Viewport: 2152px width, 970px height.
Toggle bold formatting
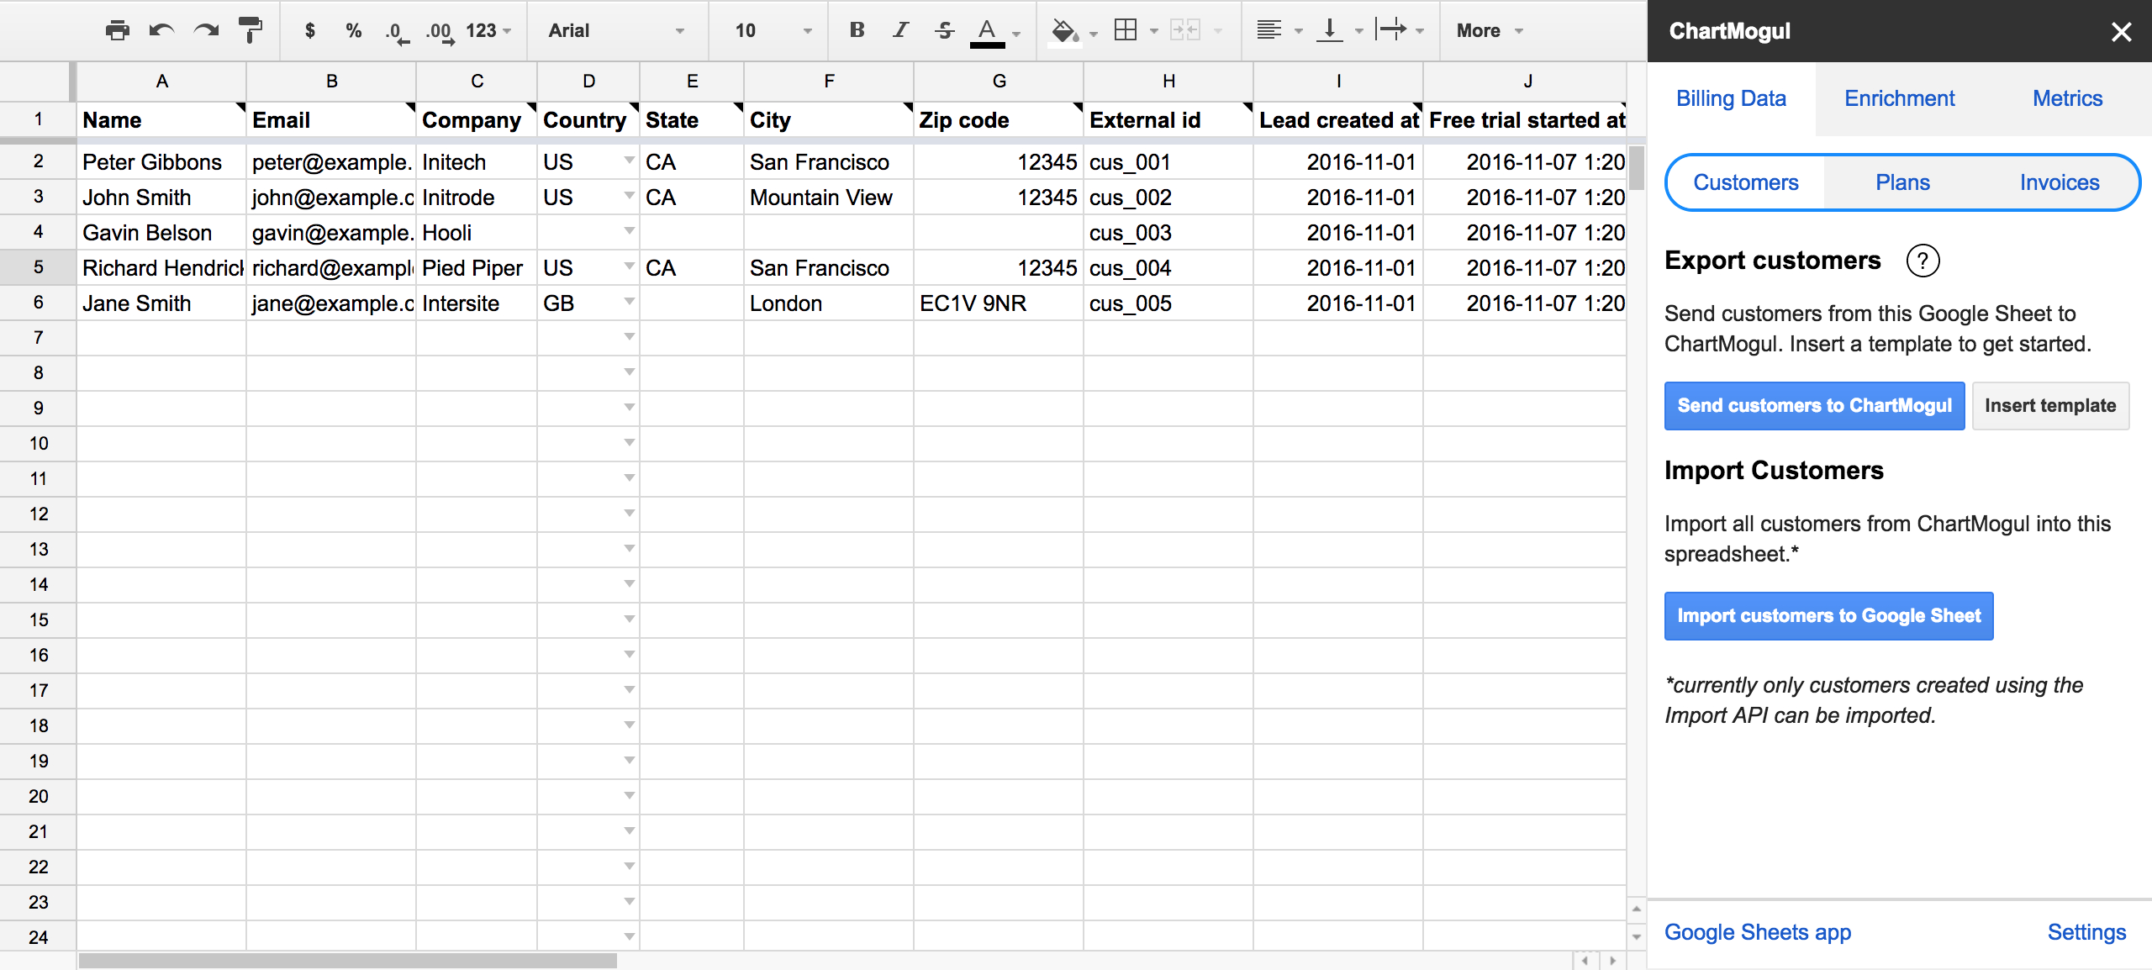(856, 30)
